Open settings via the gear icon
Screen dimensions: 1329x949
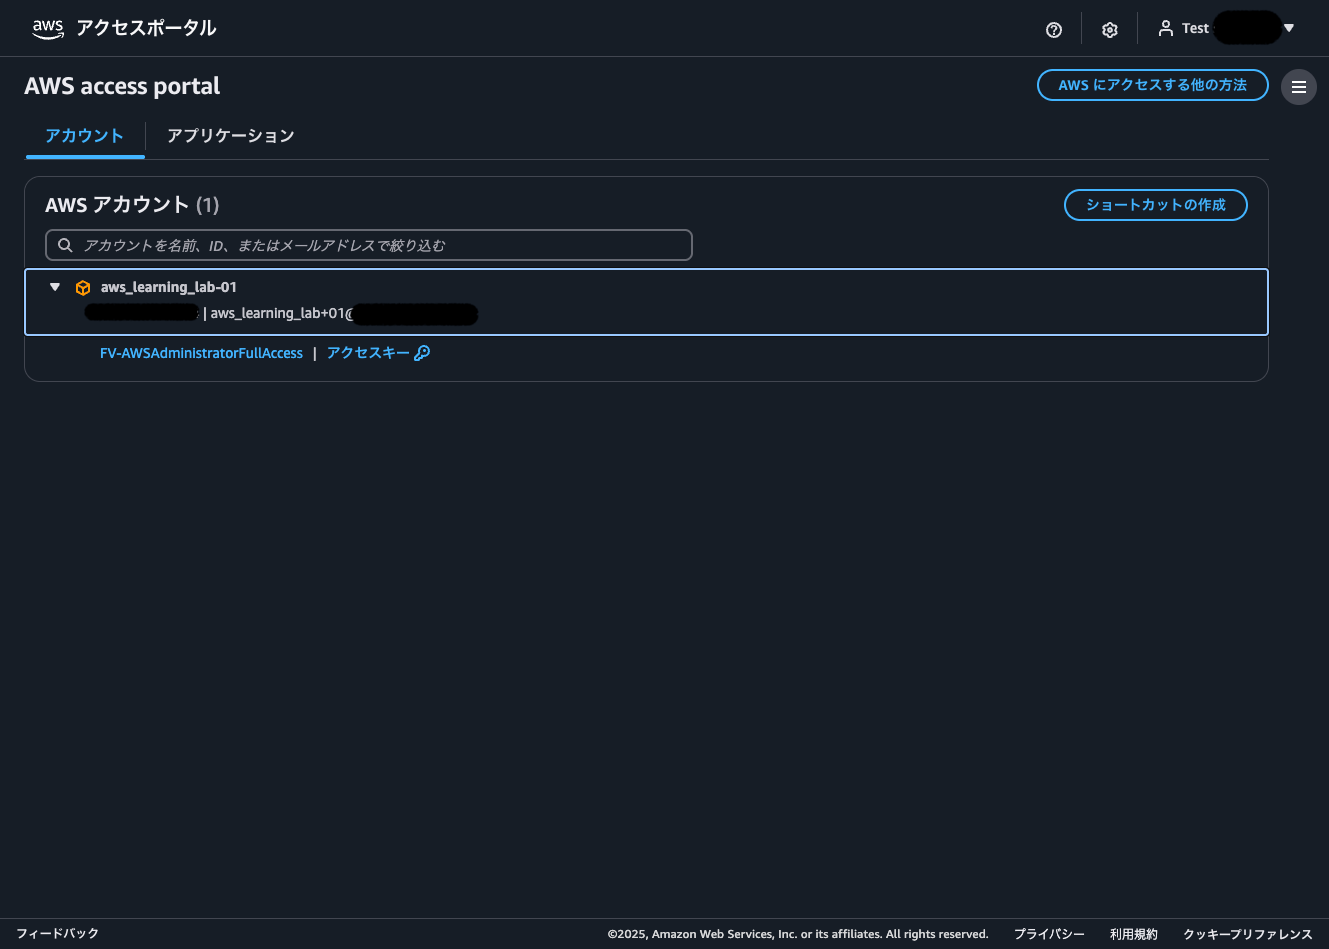tap(1109, 30)
